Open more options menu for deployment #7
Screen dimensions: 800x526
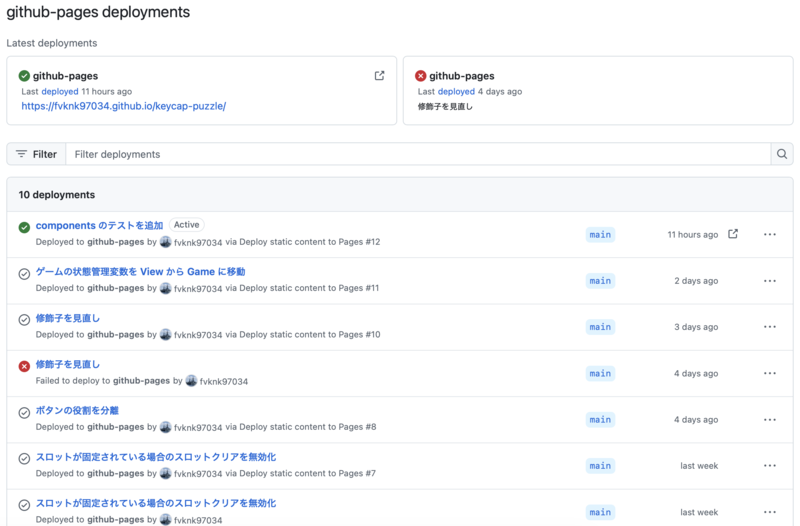pyautogui.click(x=770, y=466)
